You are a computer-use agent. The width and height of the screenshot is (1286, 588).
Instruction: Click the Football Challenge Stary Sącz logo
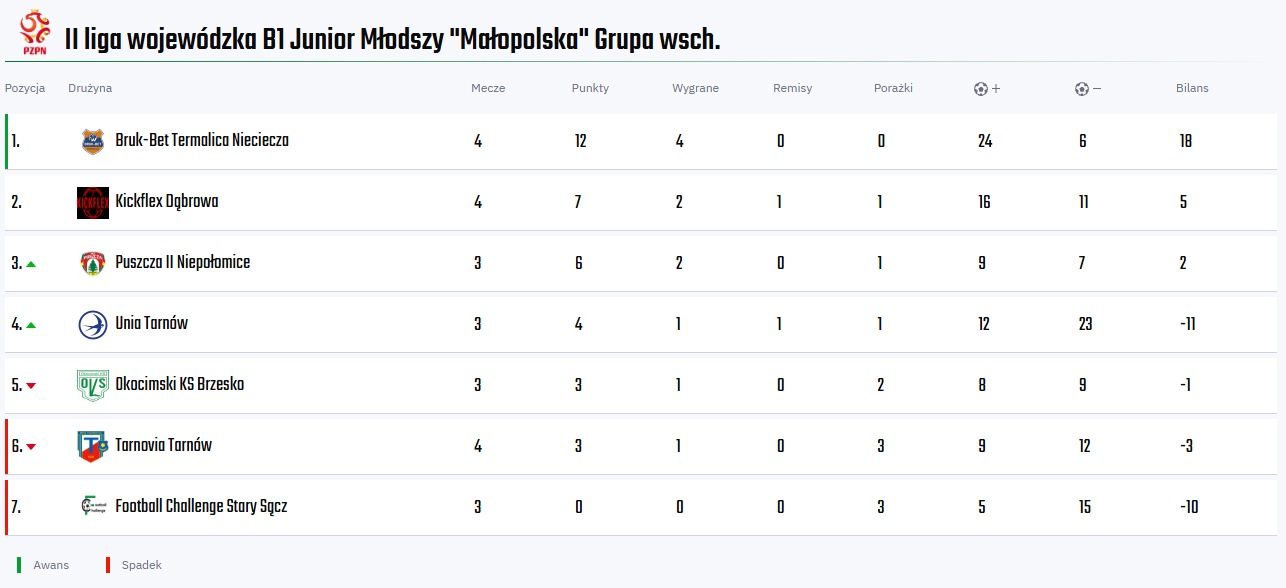[x=93, y=506]
